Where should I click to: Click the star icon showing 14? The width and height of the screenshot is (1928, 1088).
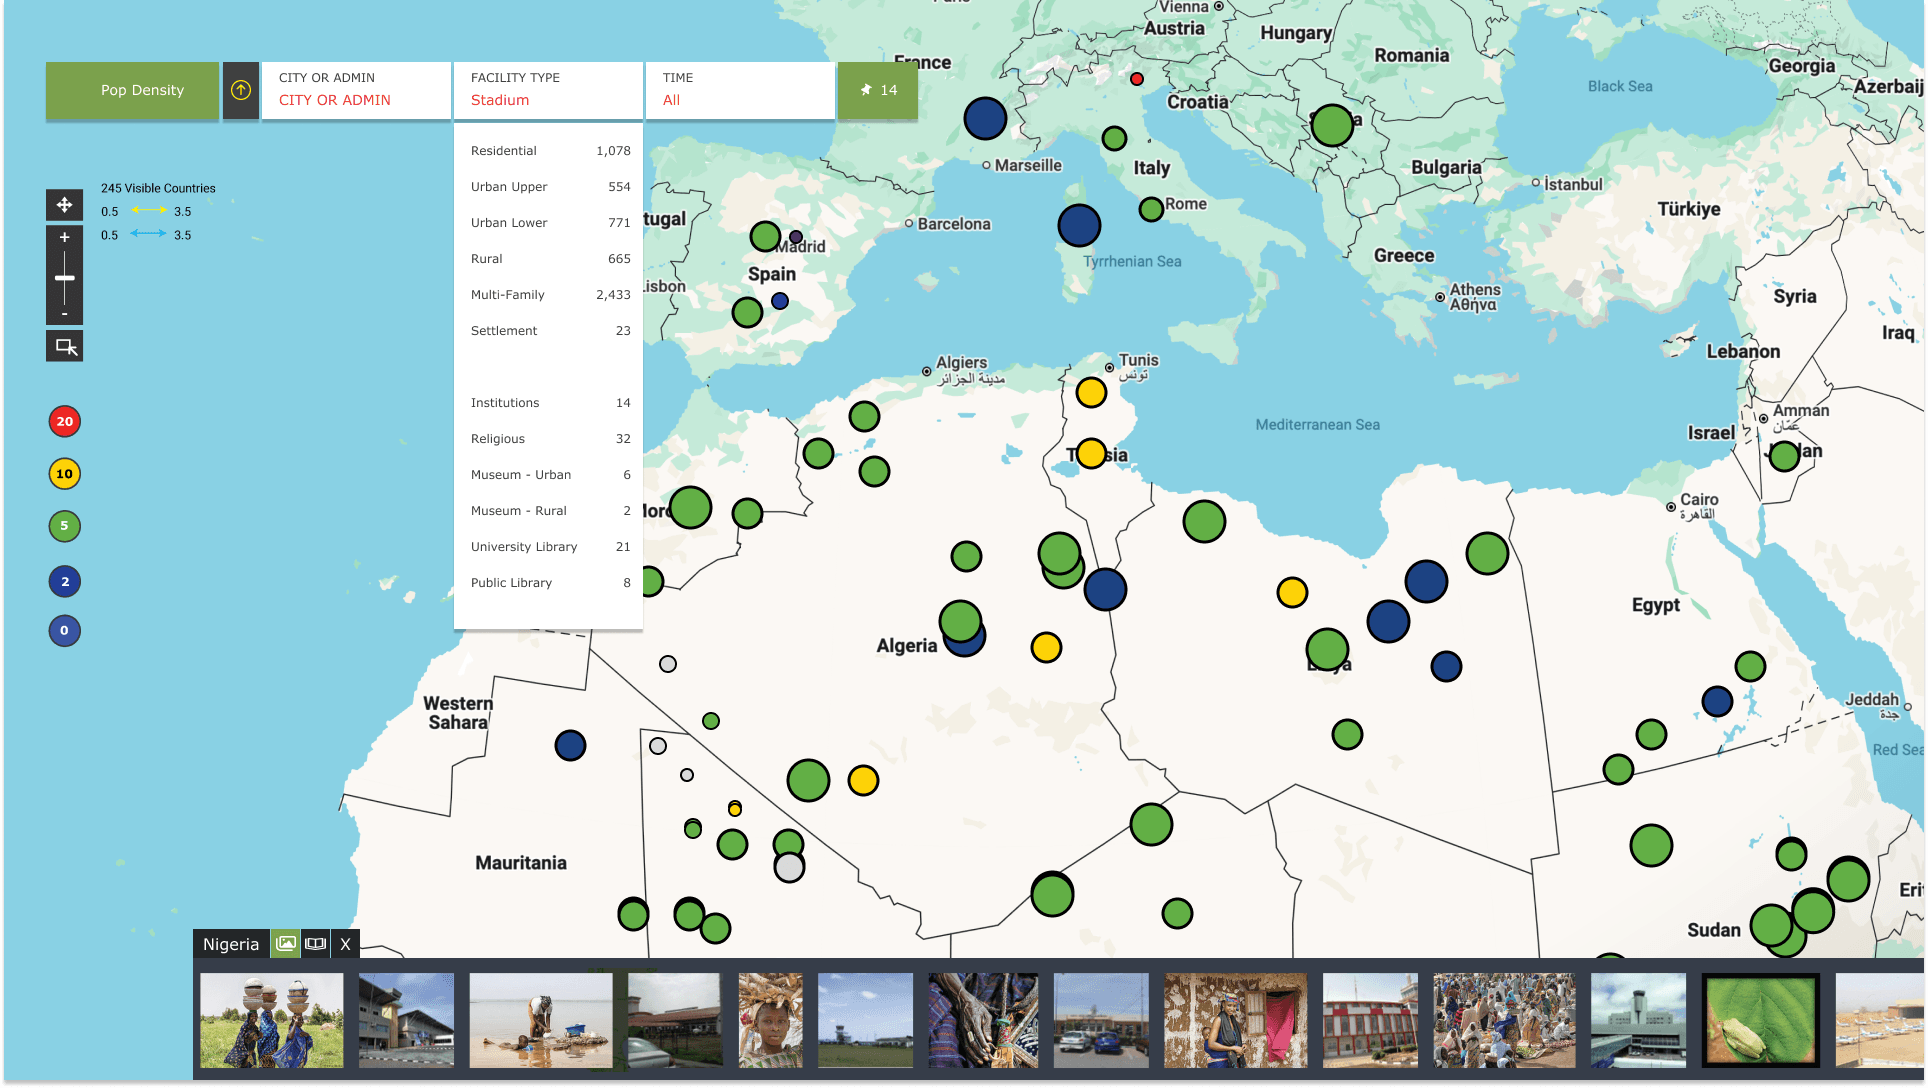click(x=877, y=90)
